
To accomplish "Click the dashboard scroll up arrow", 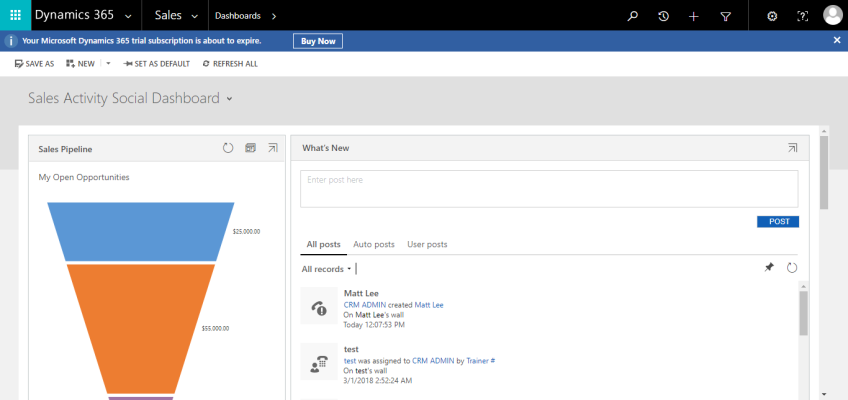I will point(824,131).
